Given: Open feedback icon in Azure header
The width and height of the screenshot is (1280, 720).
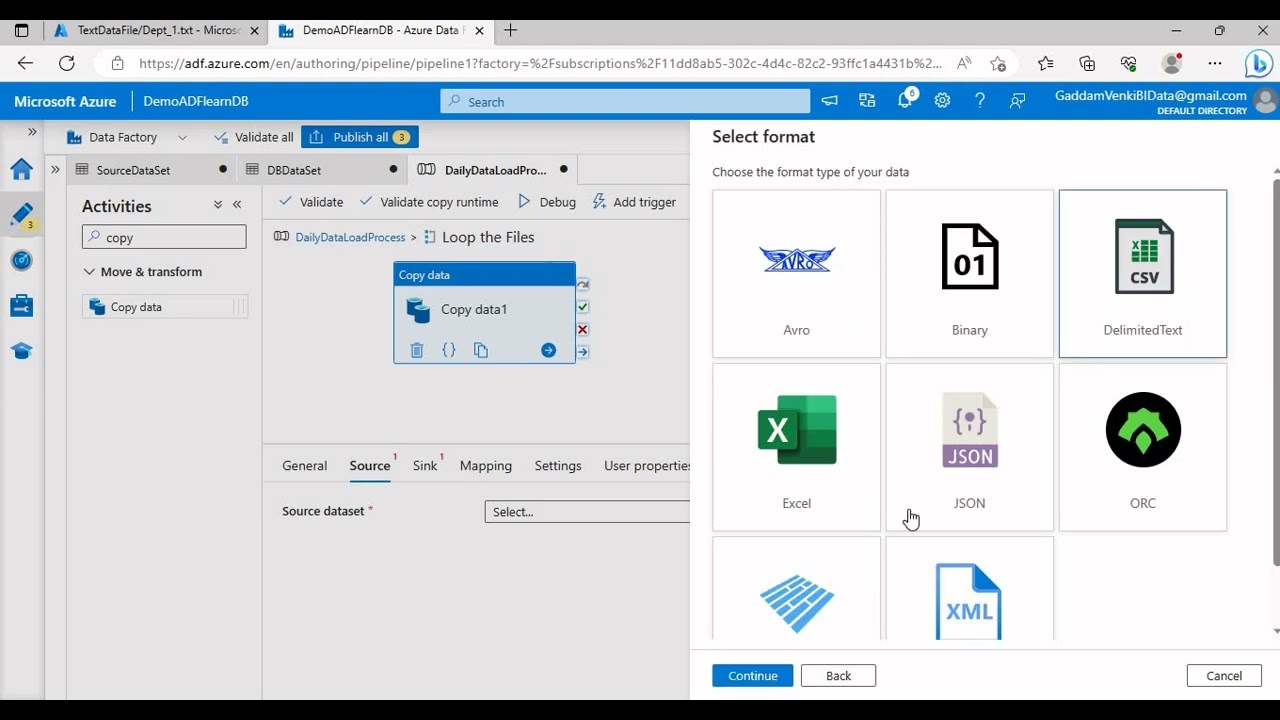Looking at the screenshot, I should tap(1018, 101).
